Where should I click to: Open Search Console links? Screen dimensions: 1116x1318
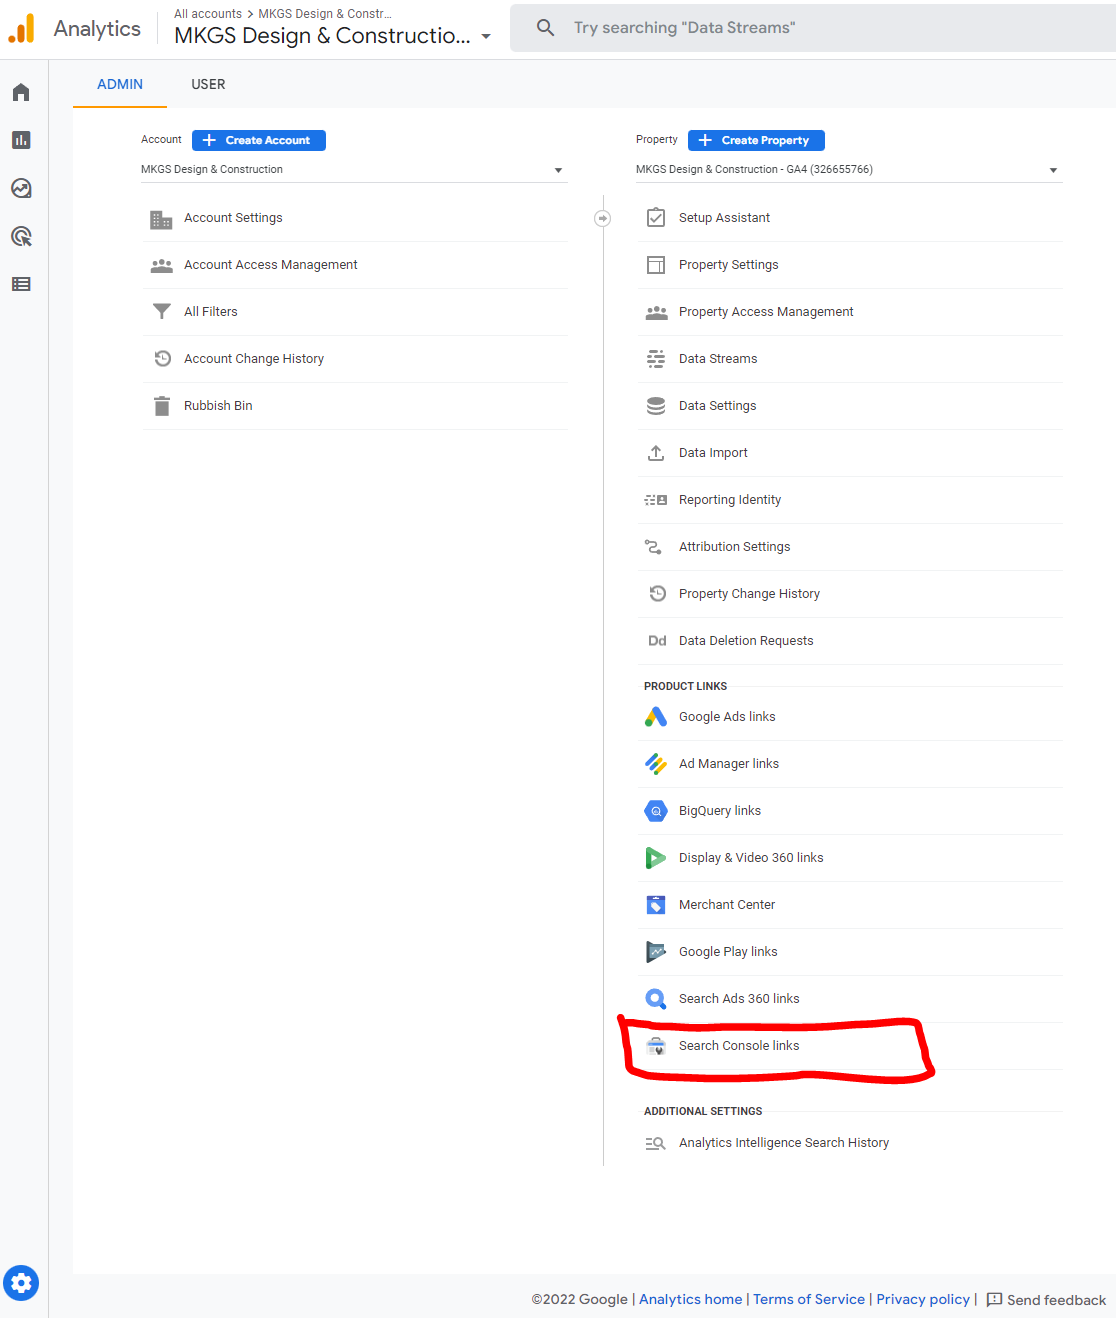point(739,1046)
